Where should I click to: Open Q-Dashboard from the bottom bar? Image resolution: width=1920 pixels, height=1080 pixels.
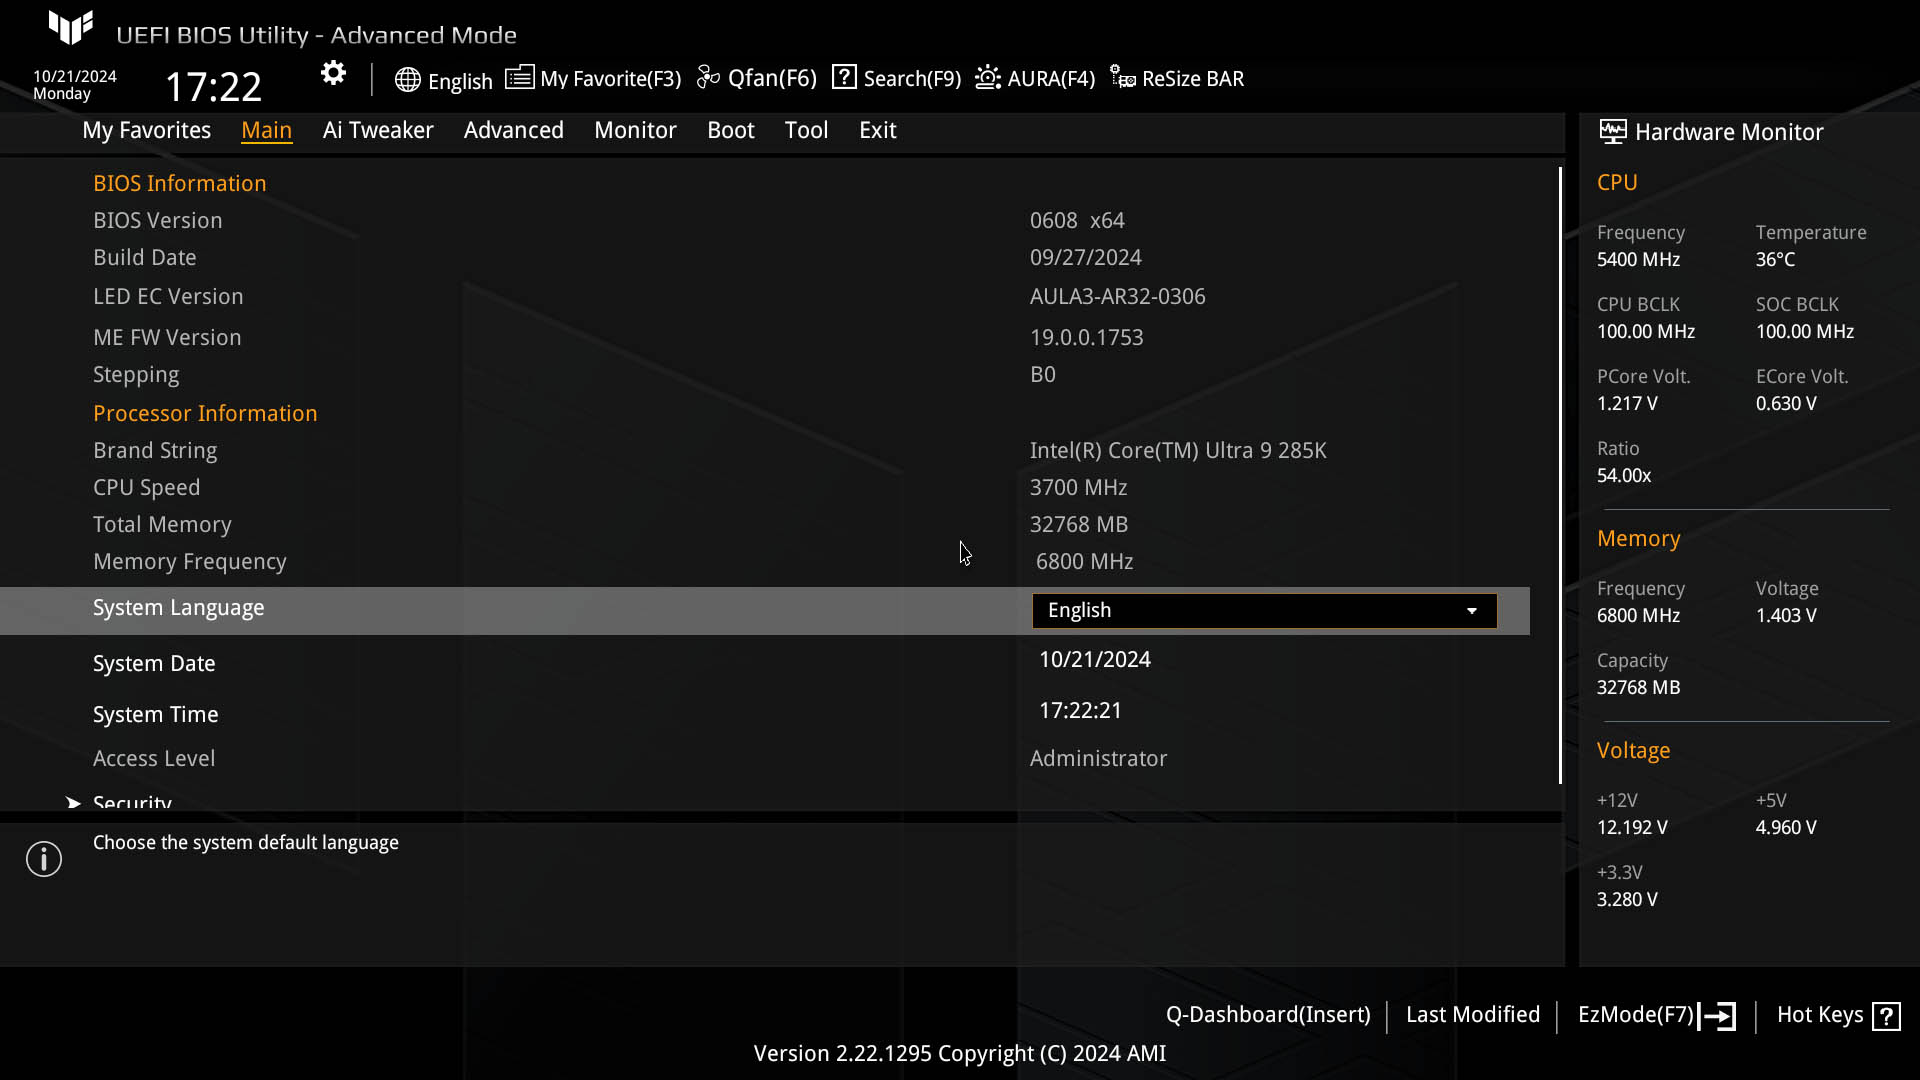(x=1268, y=1015)
